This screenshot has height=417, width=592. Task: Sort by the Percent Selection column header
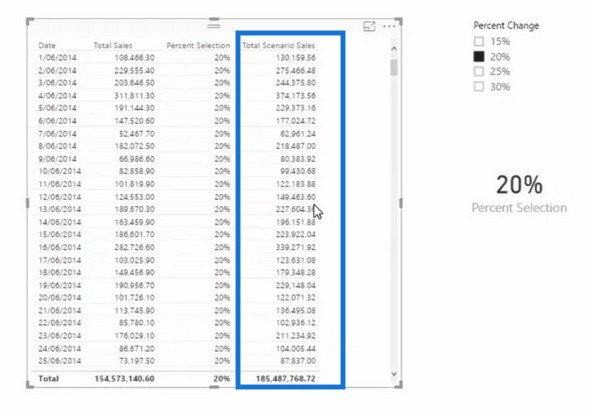pyautogui.click(x=198, y=45)
